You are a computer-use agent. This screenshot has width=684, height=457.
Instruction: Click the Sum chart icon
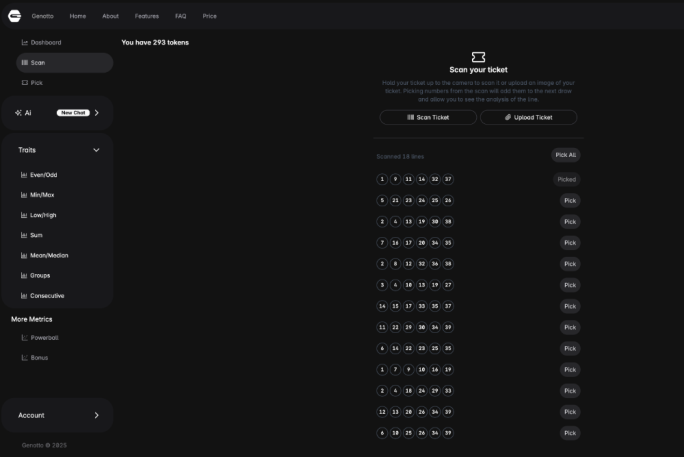click(x=24, y=235)
